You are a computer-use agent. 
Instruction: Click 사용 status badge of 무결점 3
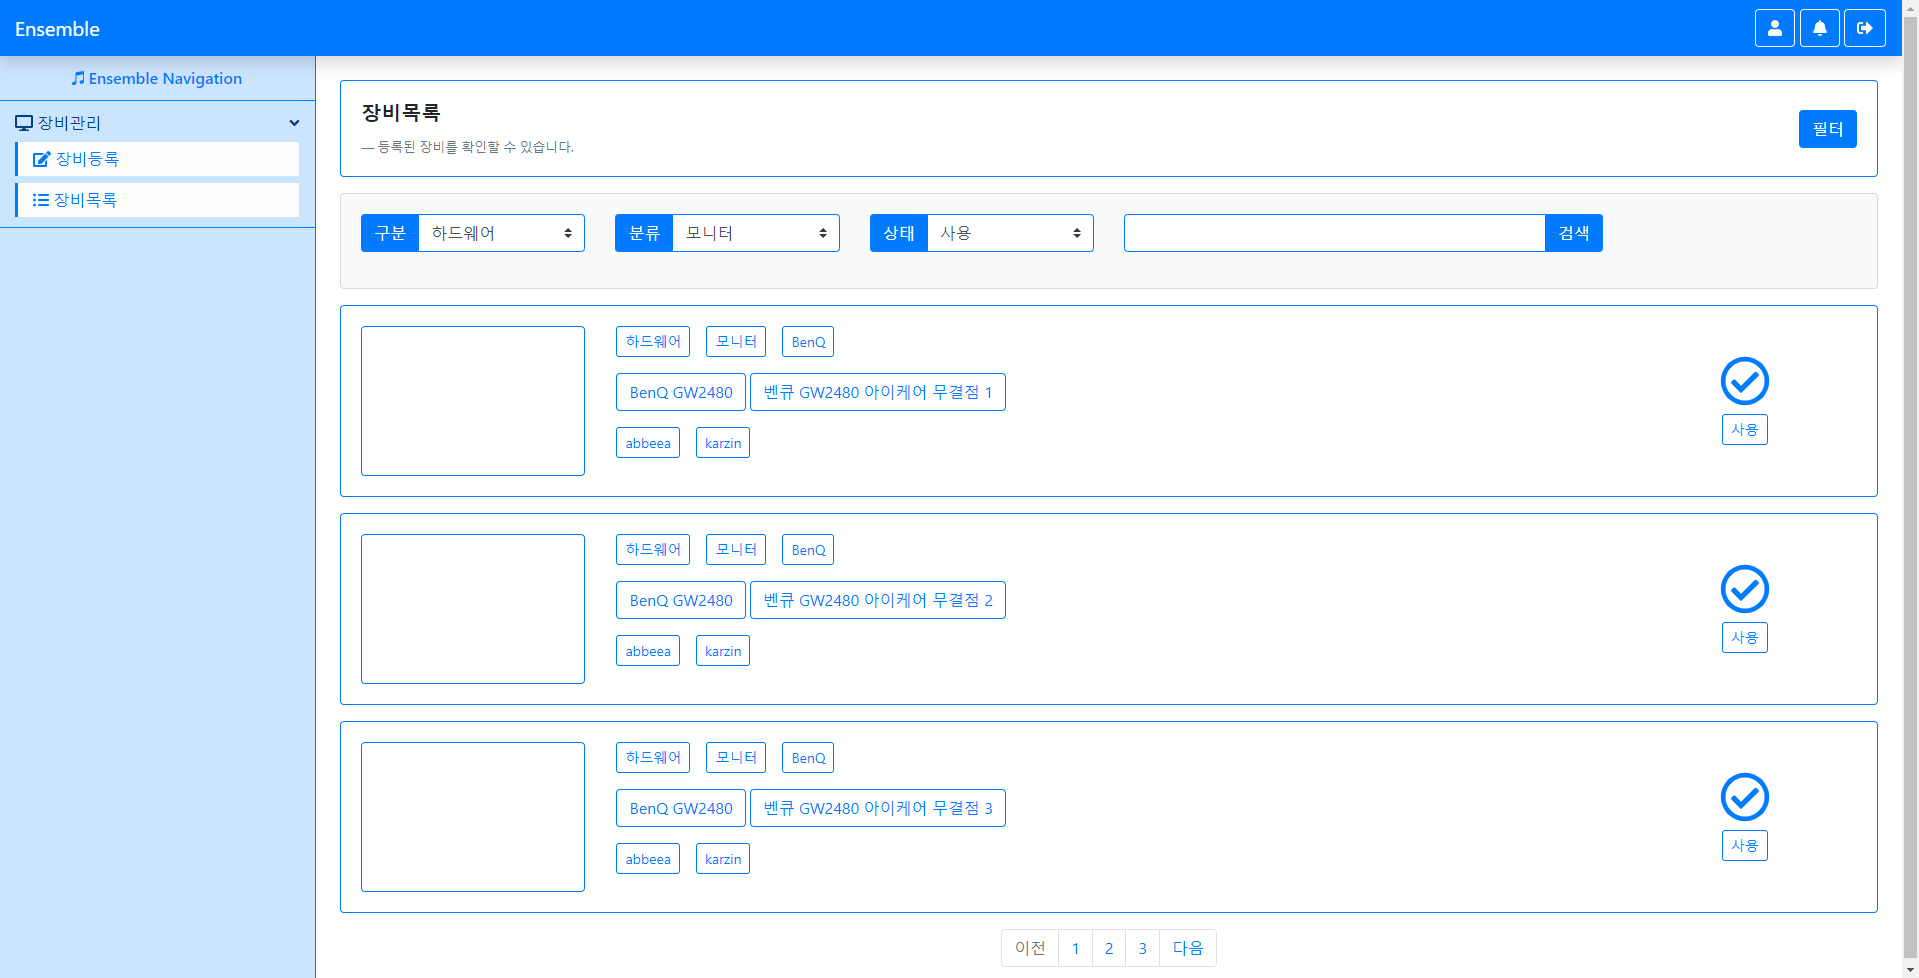pyautogui.click(x=1744, y=845)
